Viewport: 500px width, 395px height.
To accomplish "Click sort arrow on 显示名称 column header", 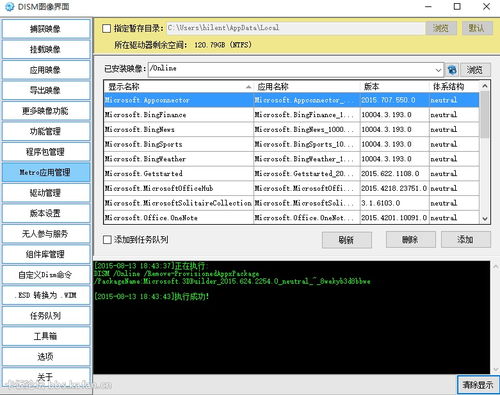I will pyautogui.click(x=248, y=87).
